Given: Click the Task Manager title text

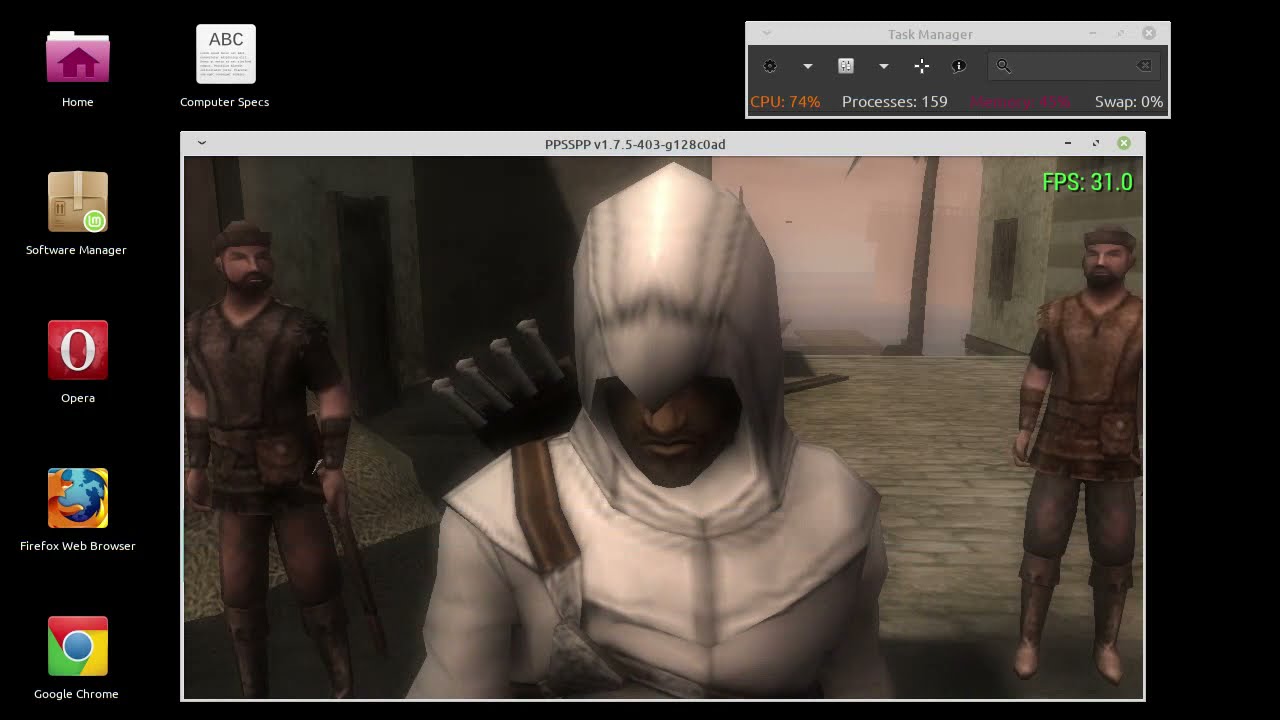Looking at the screenshot, I should [x=930, y=34].
